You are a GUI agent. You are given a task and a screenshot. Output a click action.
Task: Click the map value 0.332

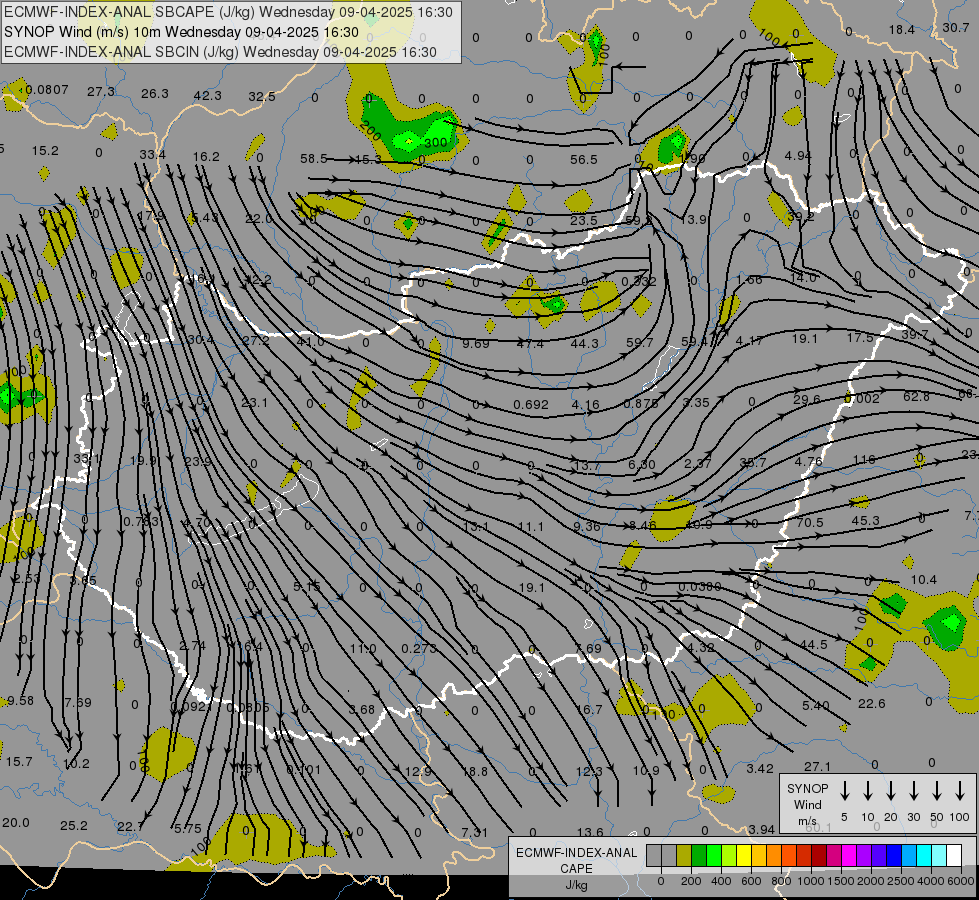(x=638, y=281)
